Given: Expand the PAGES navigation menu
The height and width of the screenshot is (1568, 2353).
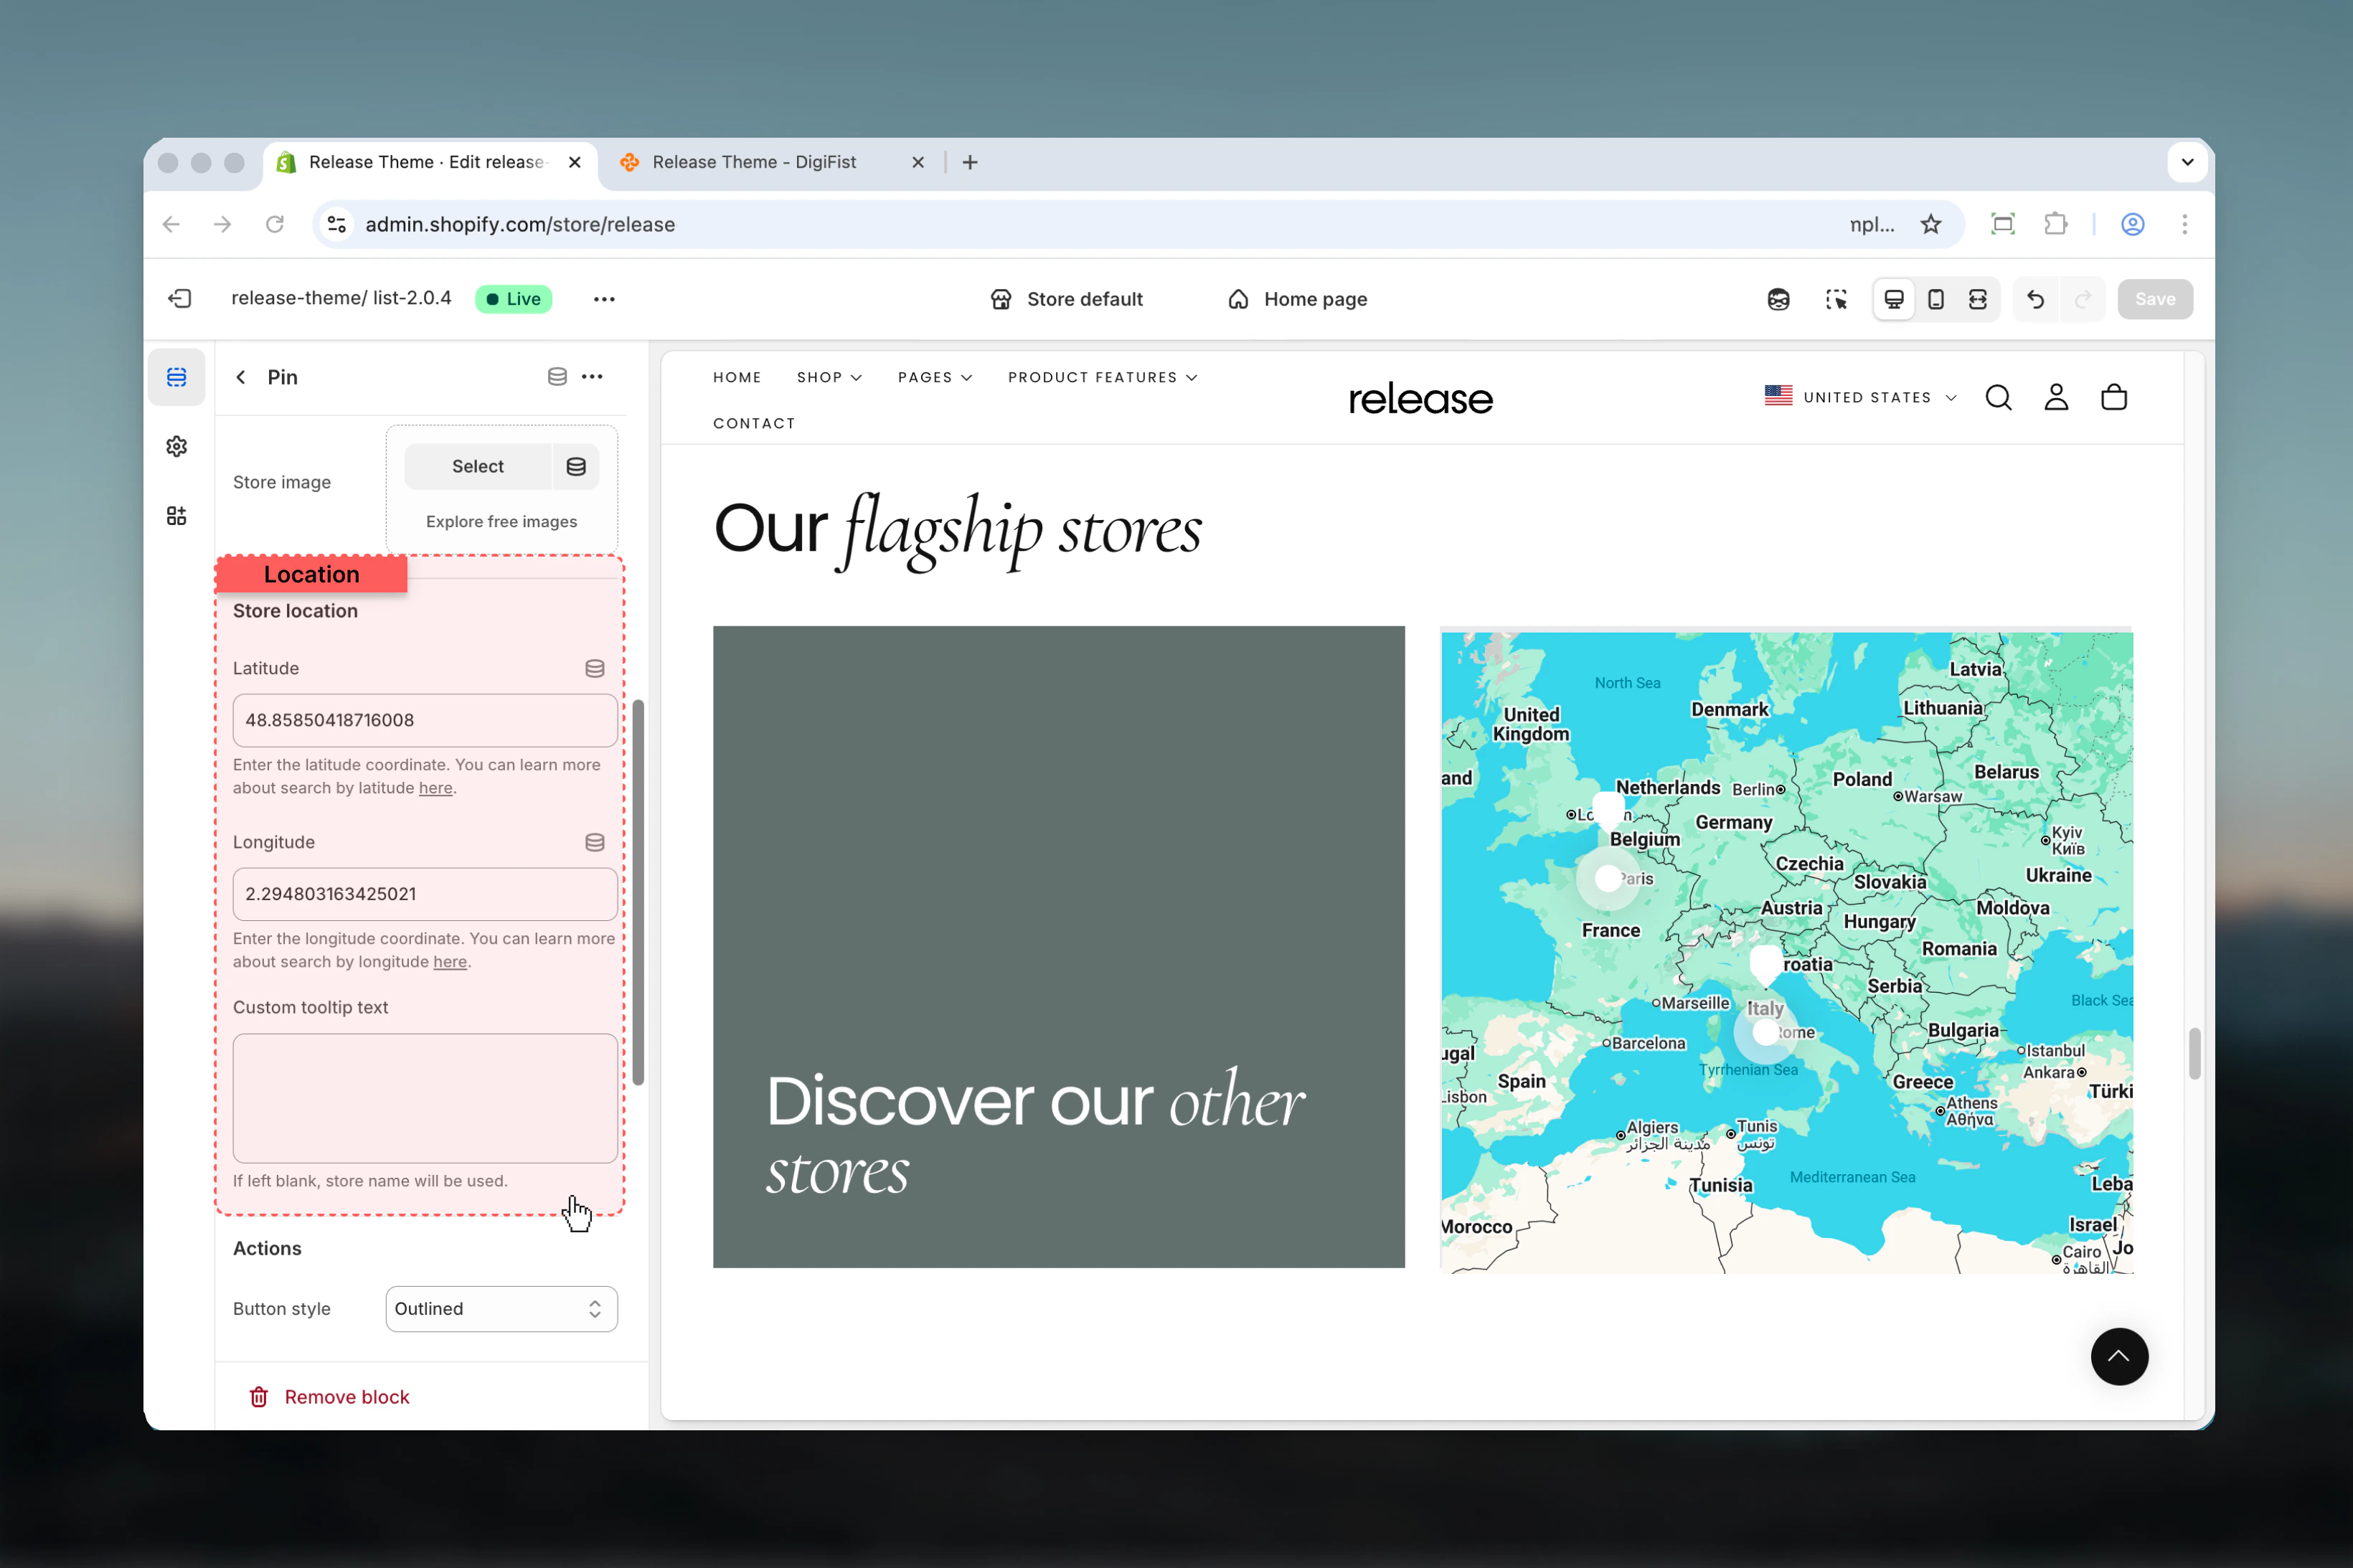Looking at the screenshot, I should coord(934,377).
